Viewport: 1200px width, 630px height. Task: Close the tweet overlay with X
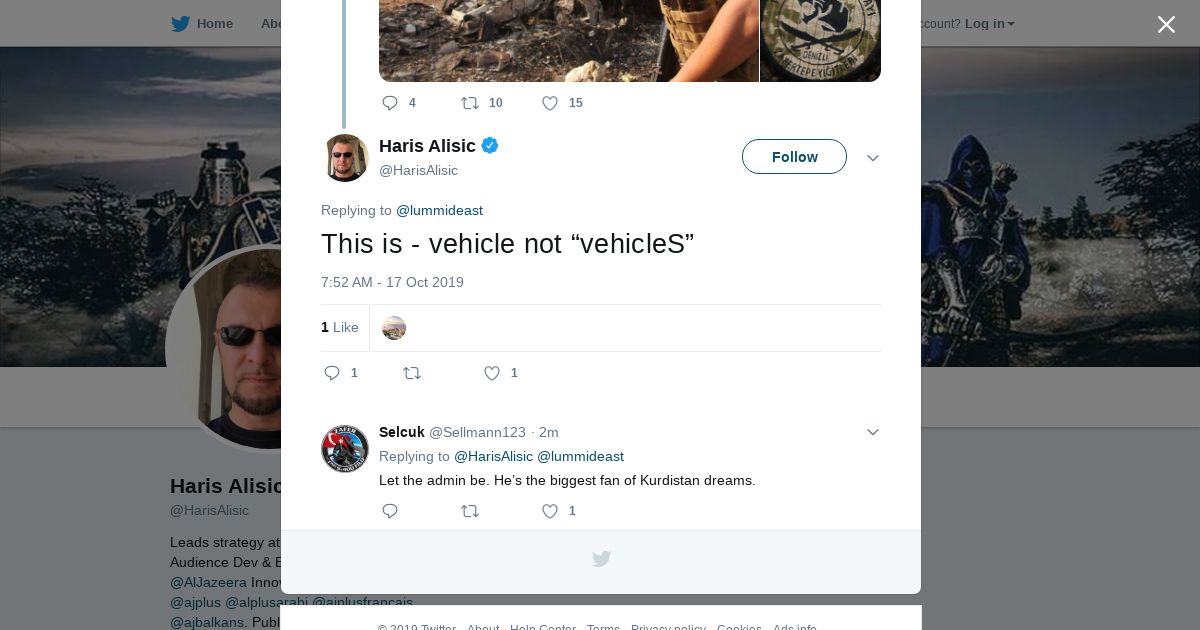1166,25
